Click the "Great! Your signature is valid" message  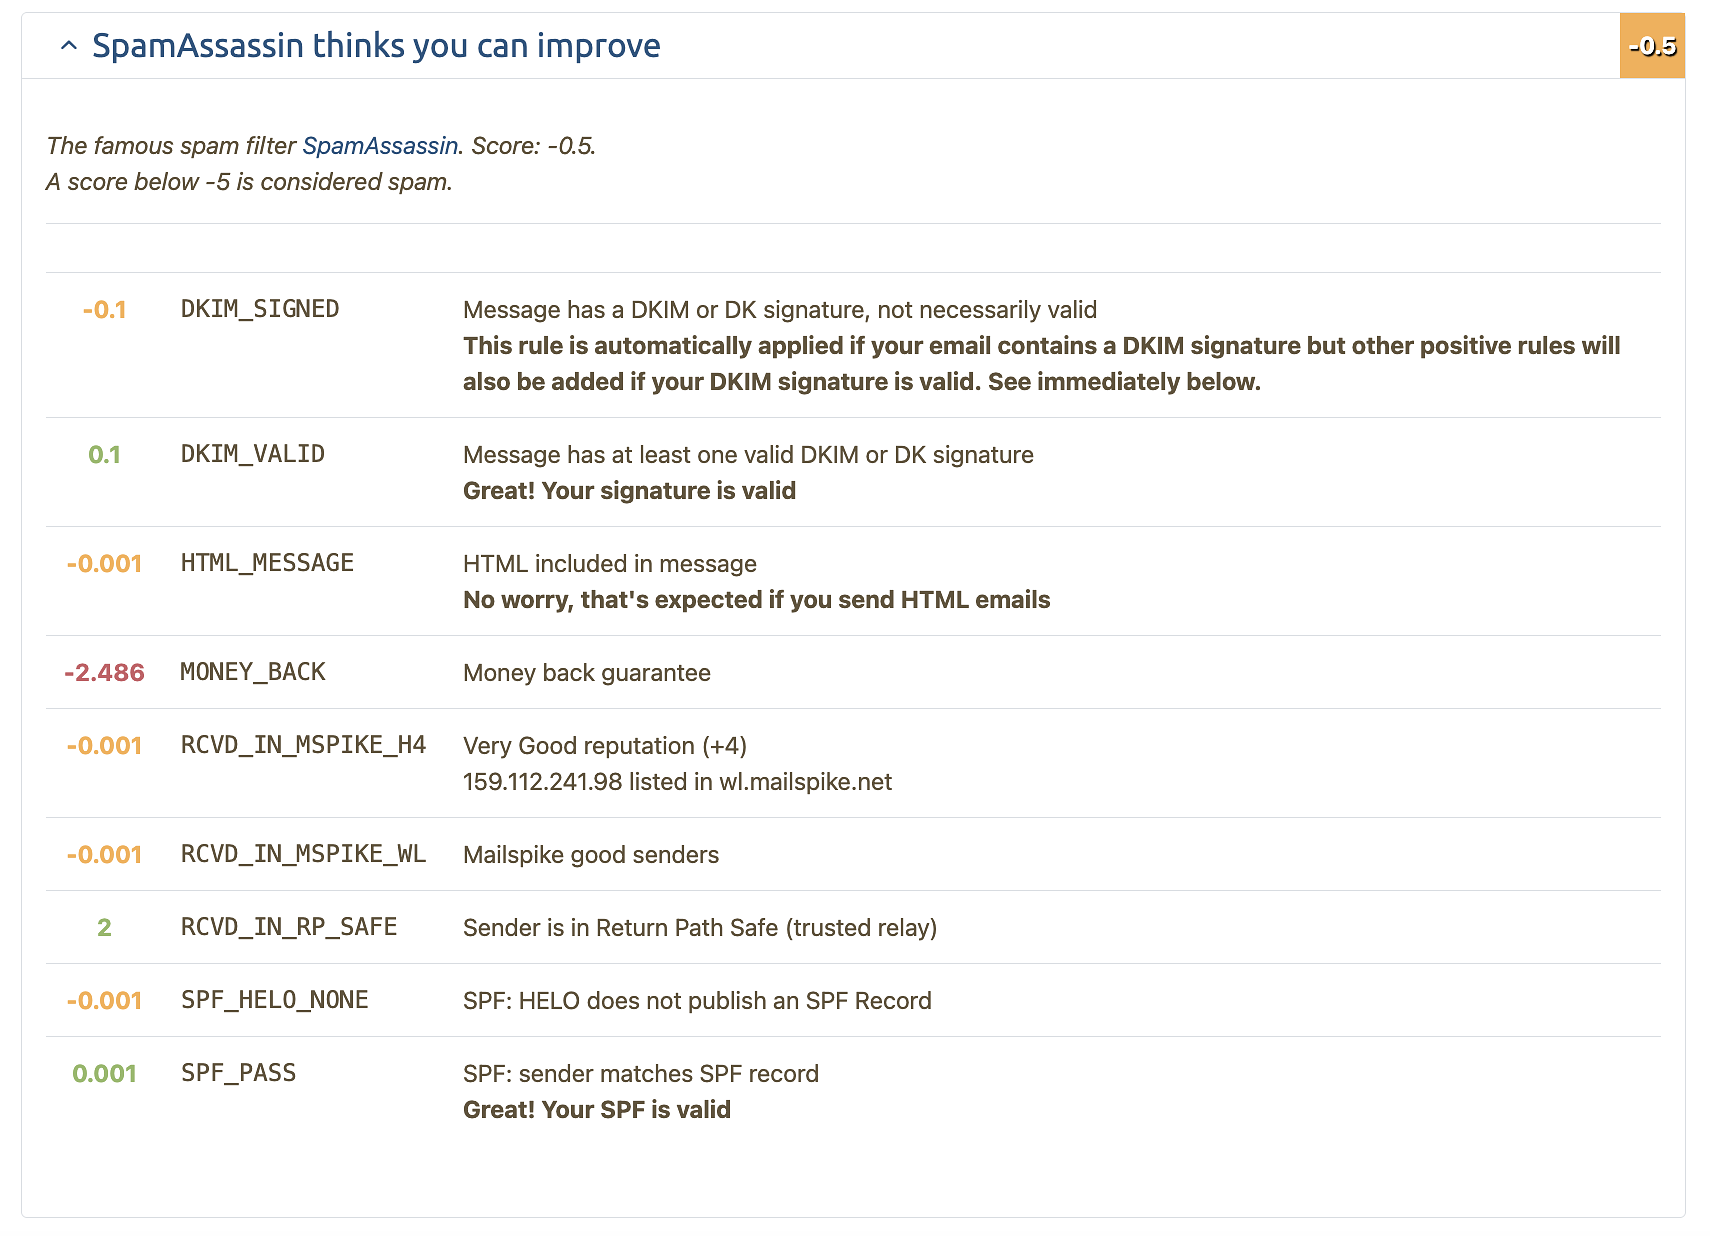coord(629,491)
